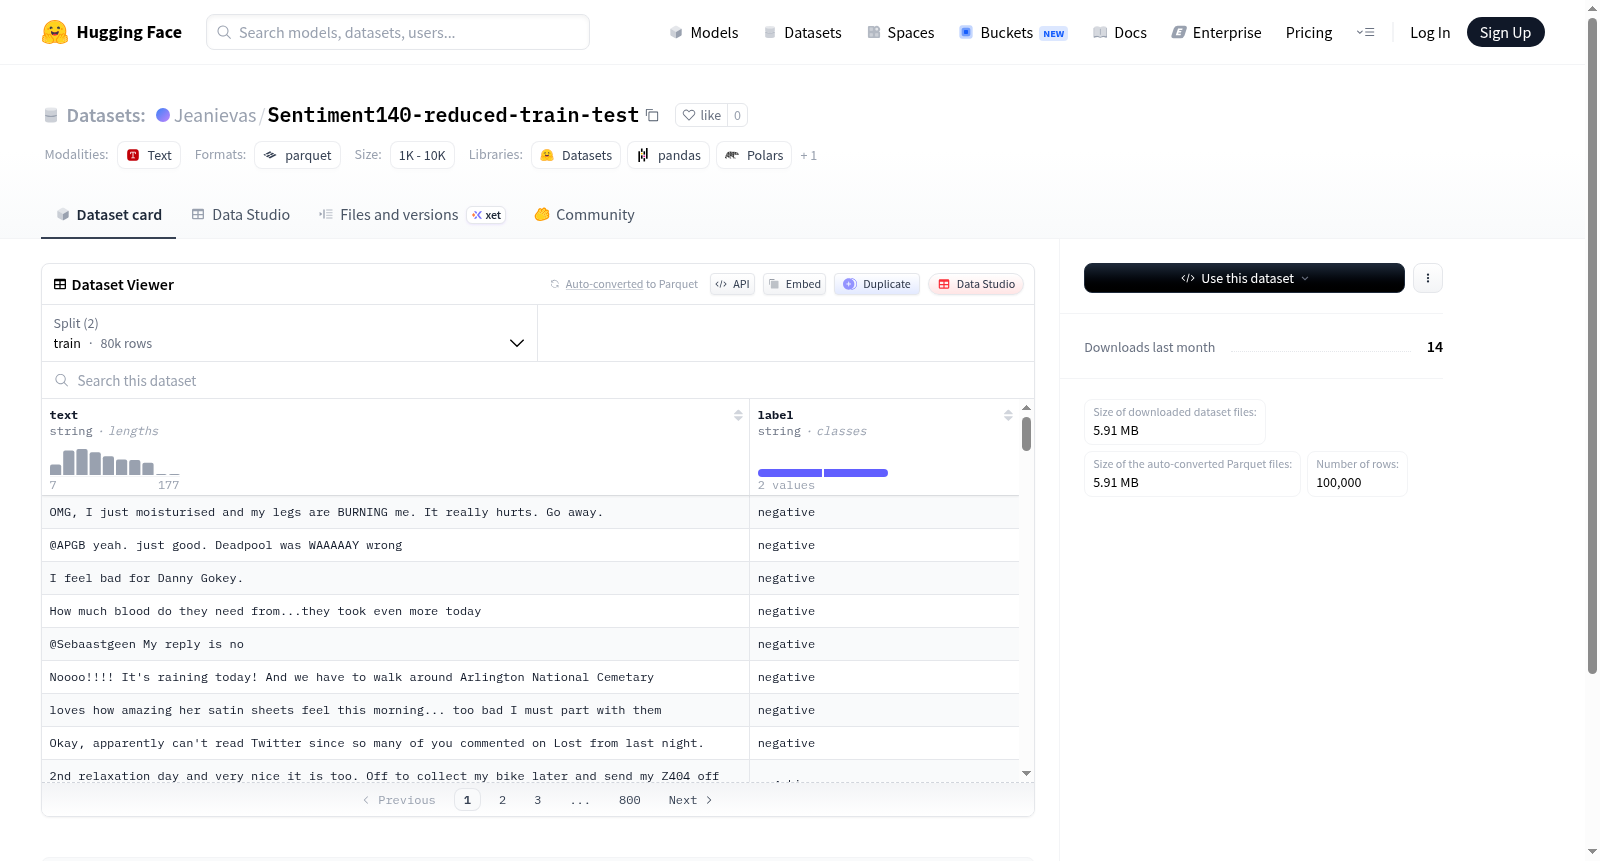Click the Embed button
The height and width of the screenshot is (861, 1600).
[x=794, y=284]
